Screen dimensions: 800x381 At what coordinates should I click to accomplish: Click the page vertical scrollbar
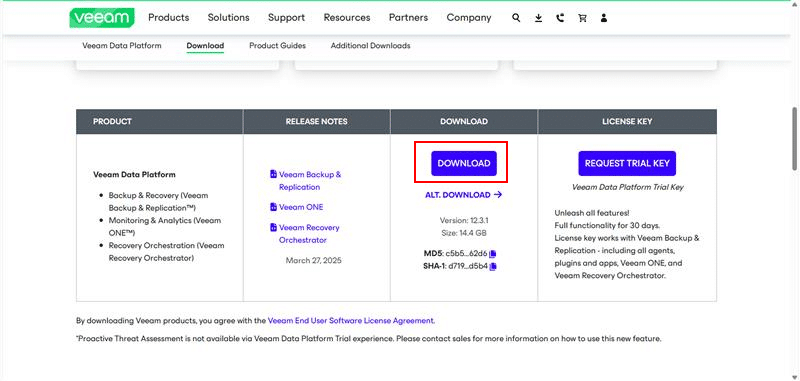(795, 138)
